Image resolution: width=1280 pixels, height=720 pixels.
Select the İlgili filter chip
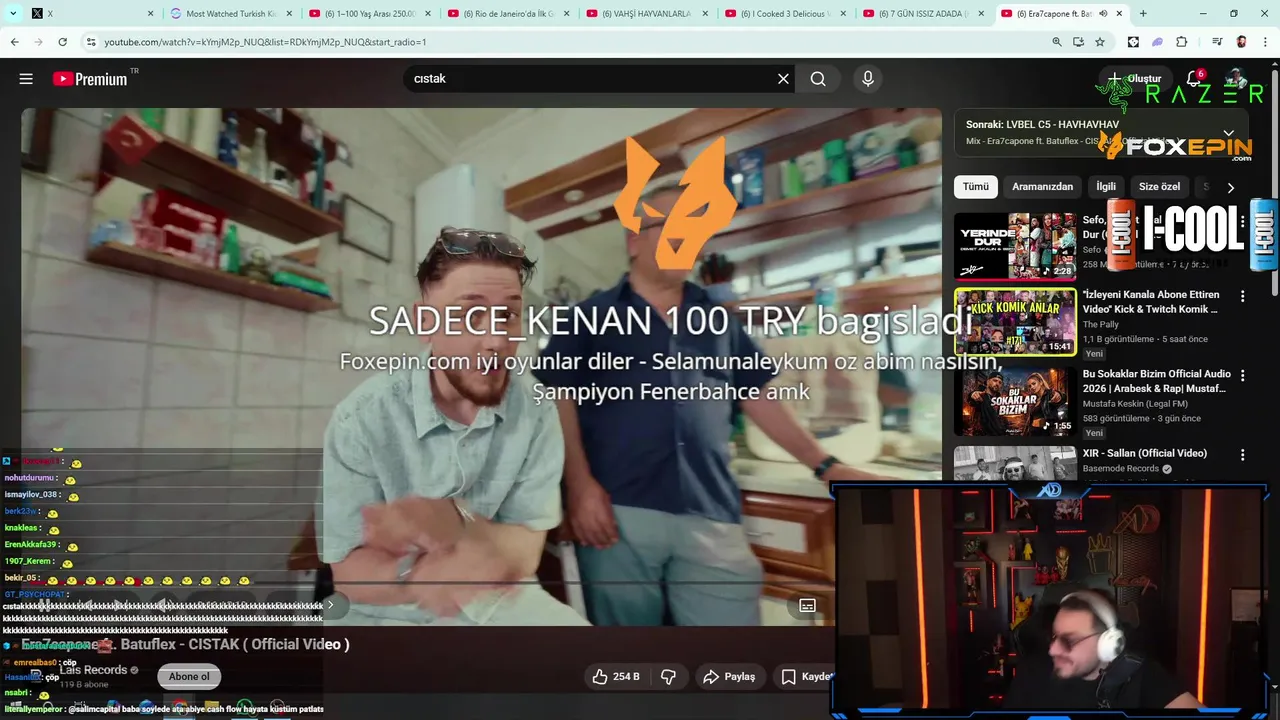point(1106,187)
